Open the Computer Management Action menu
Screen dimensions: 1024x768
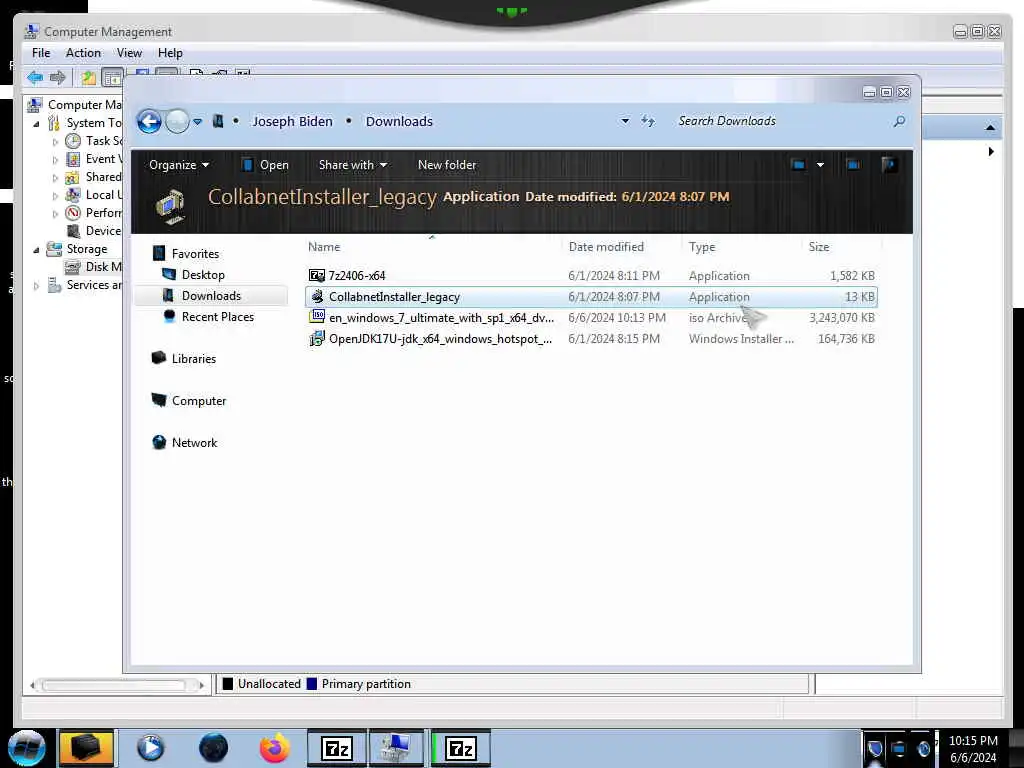83,53
